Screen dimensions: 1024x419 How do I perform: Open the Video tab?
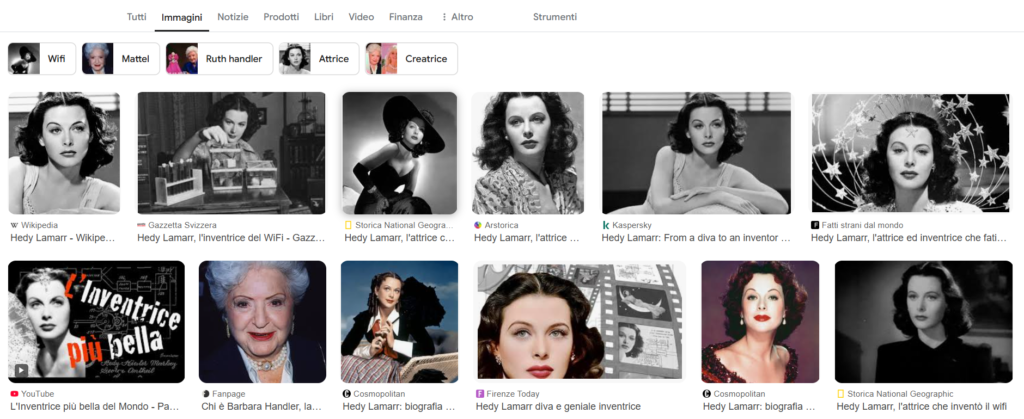coord(361,17)
